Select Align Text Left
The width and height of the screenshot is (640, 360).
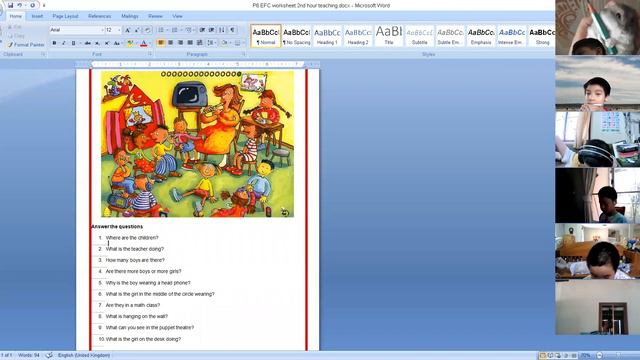pos(161,43)
